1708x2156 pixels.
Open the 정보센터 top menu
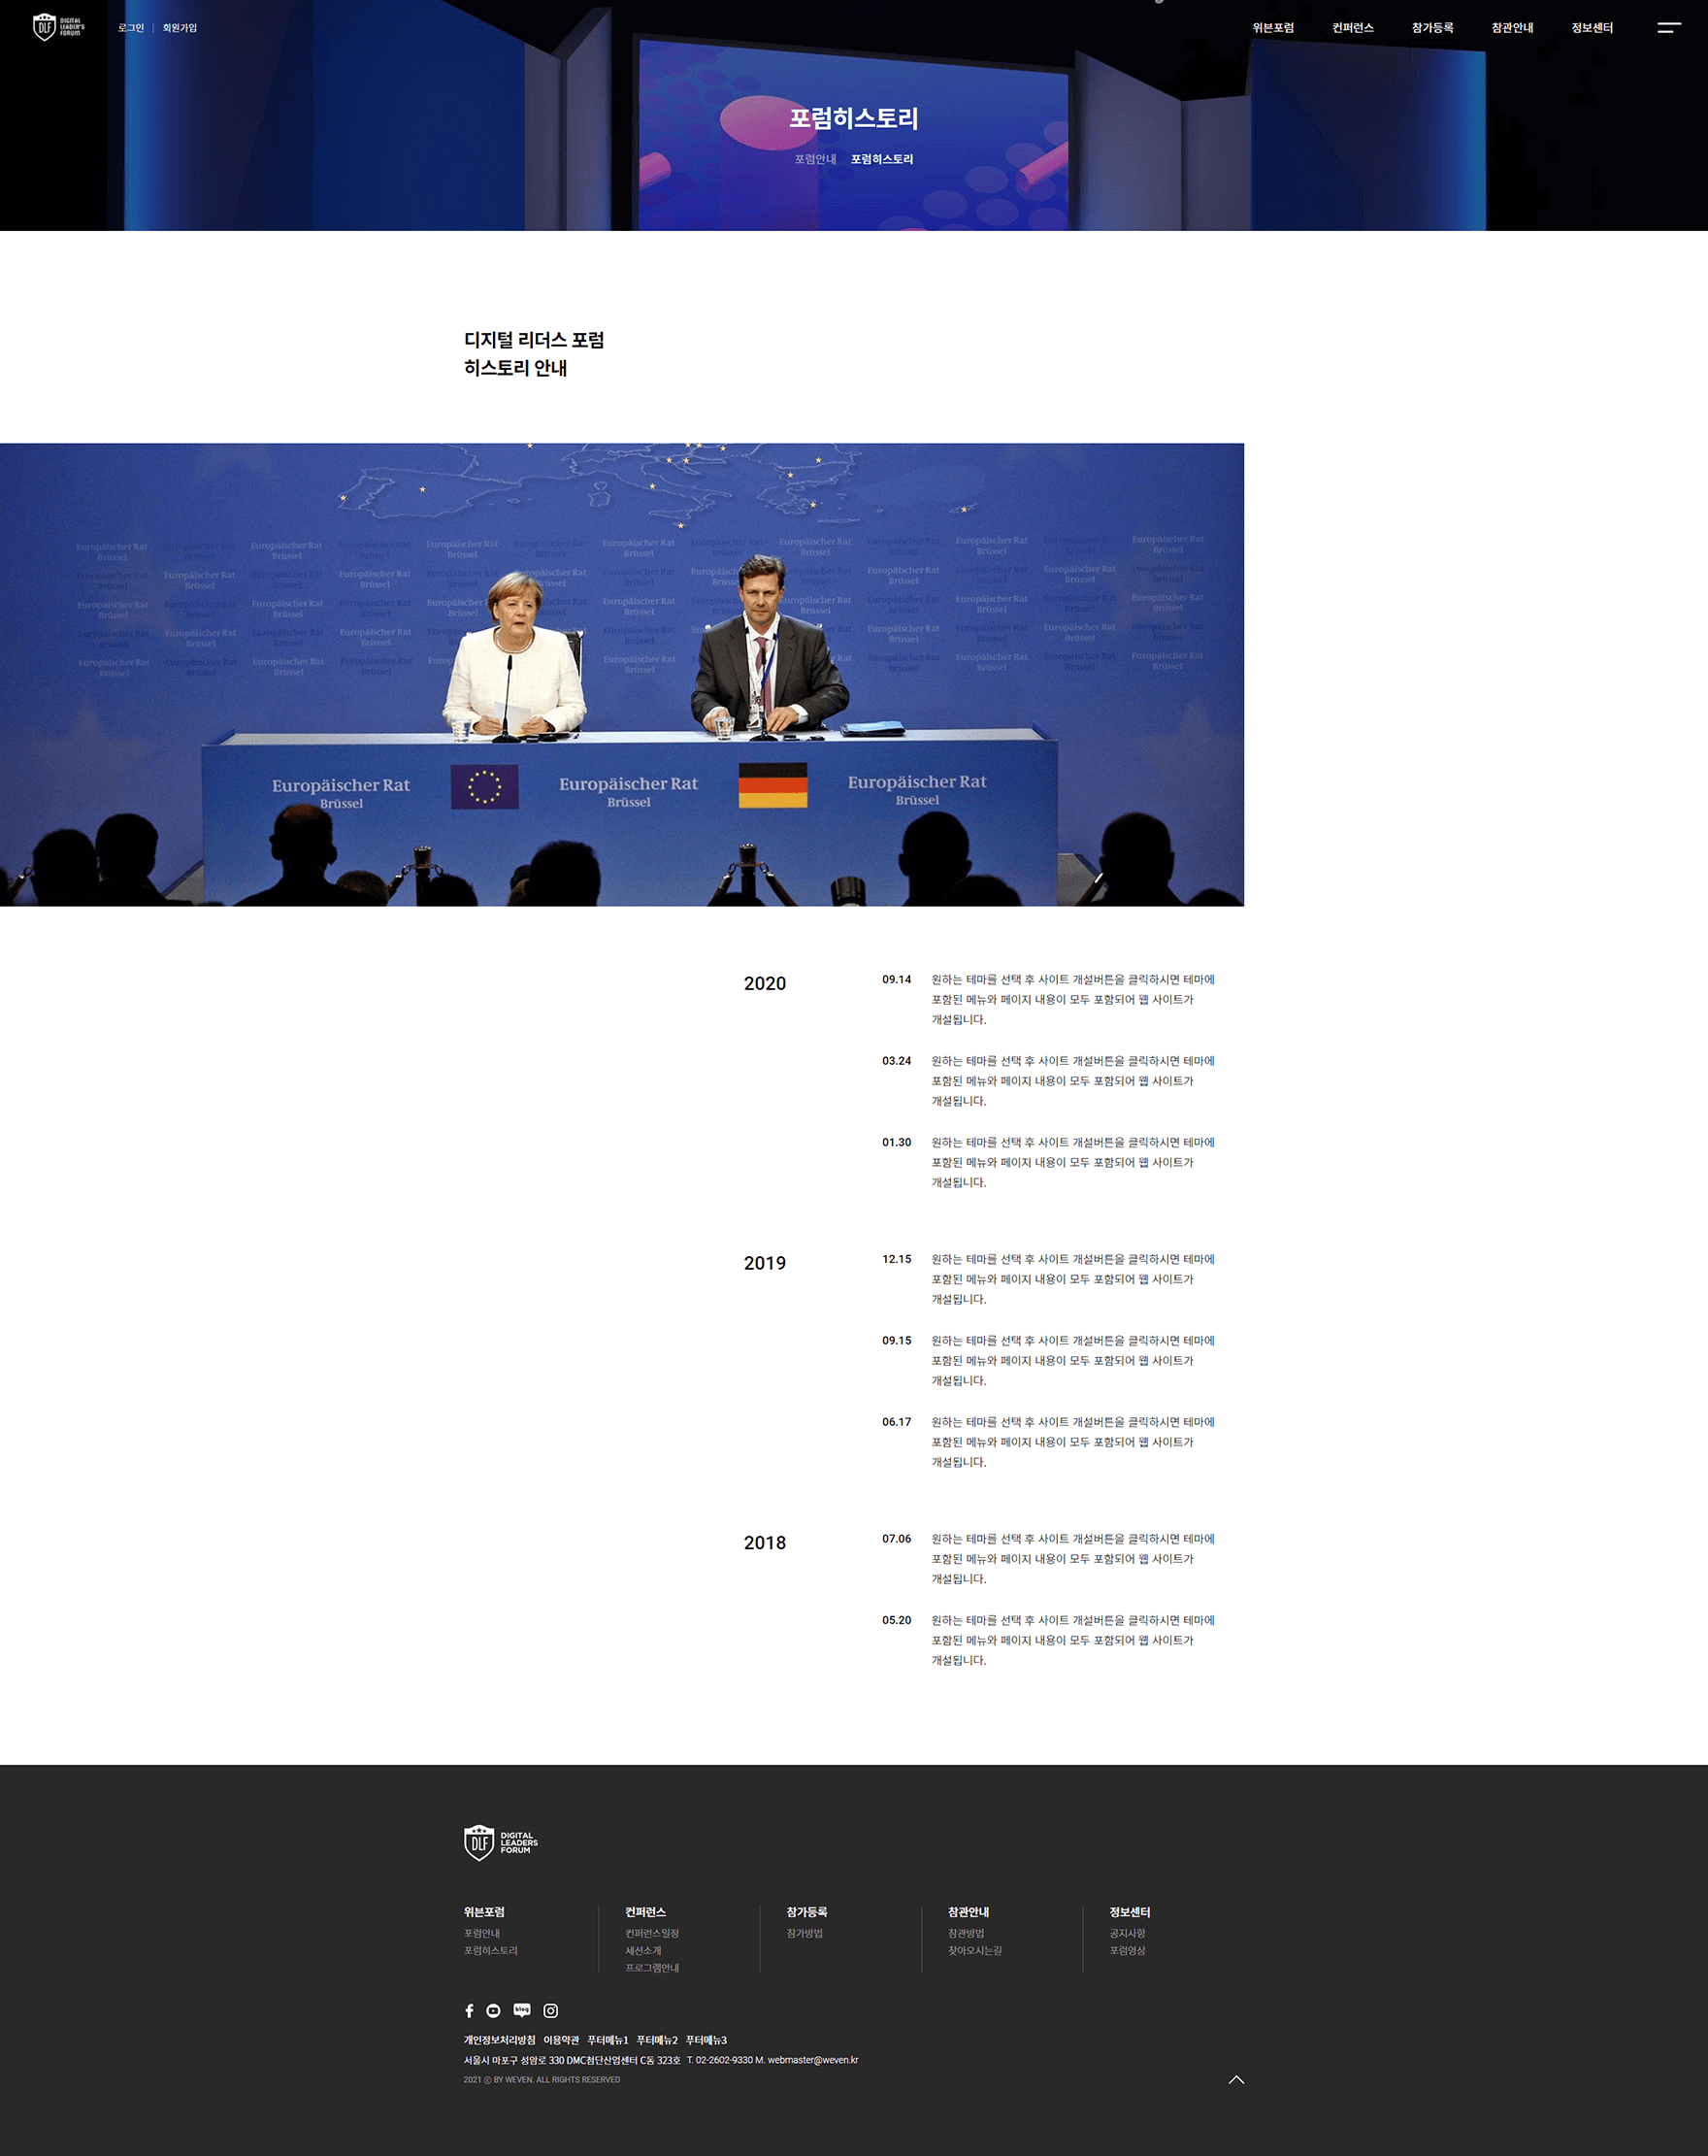pyautogui.click(x=1592, y=28)
